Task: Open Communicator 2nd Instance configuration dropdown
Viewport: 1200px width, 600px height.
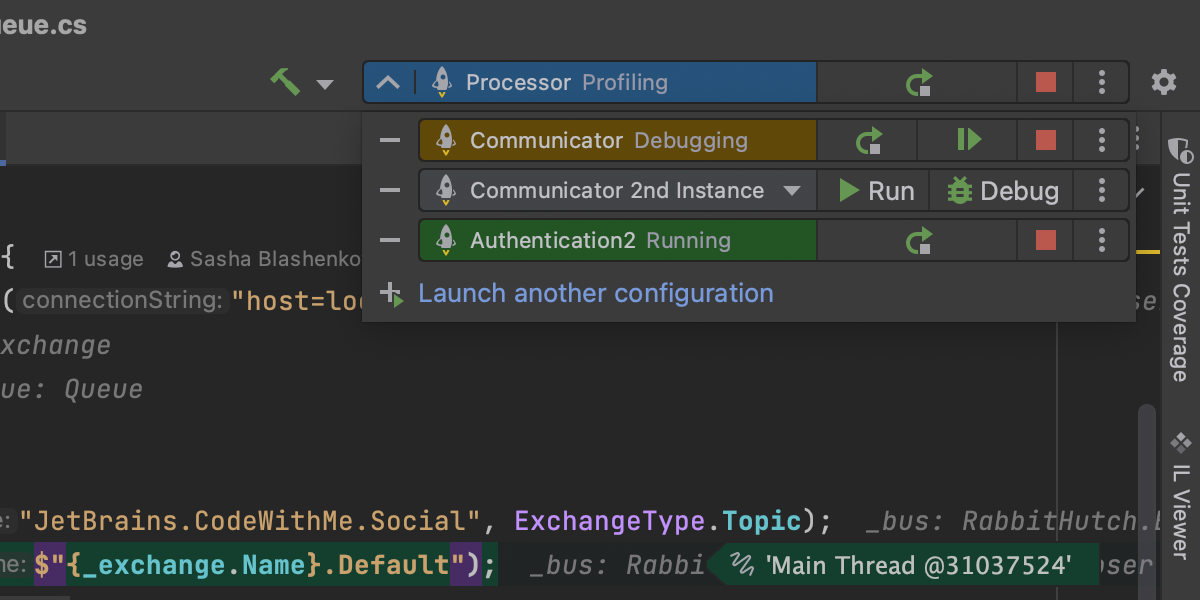Action: [792, 191]
